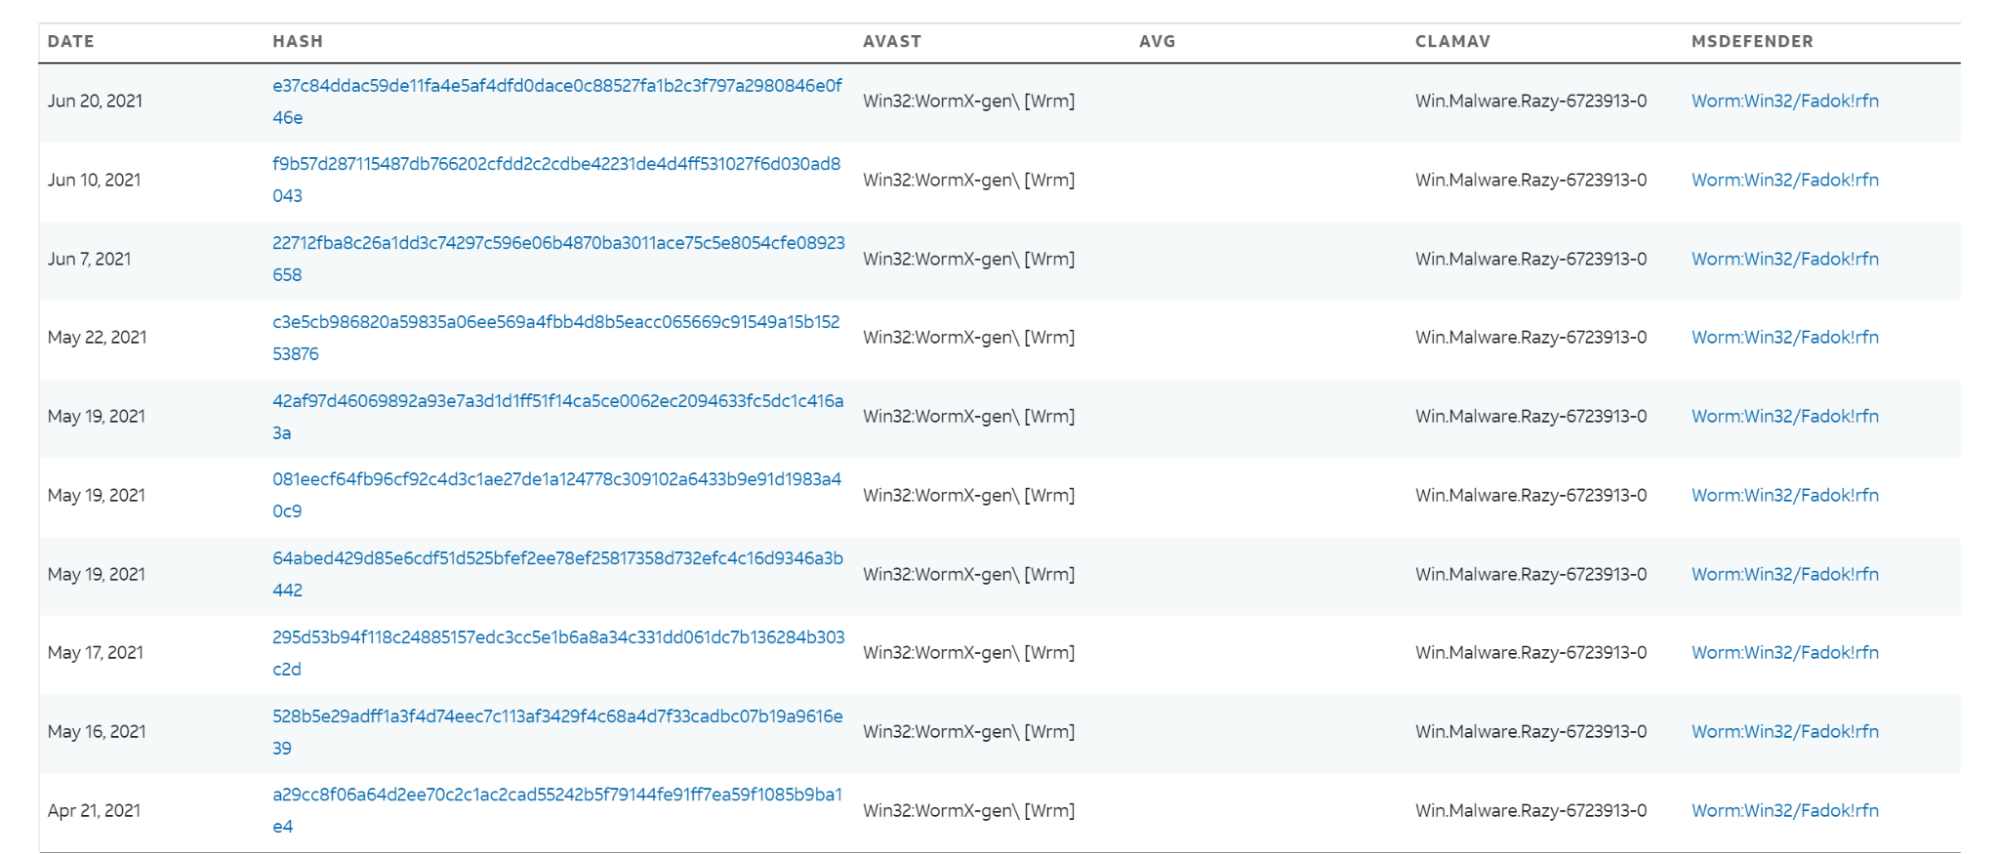Open hash link starting with a29cc8f06a64

point(557,795)
